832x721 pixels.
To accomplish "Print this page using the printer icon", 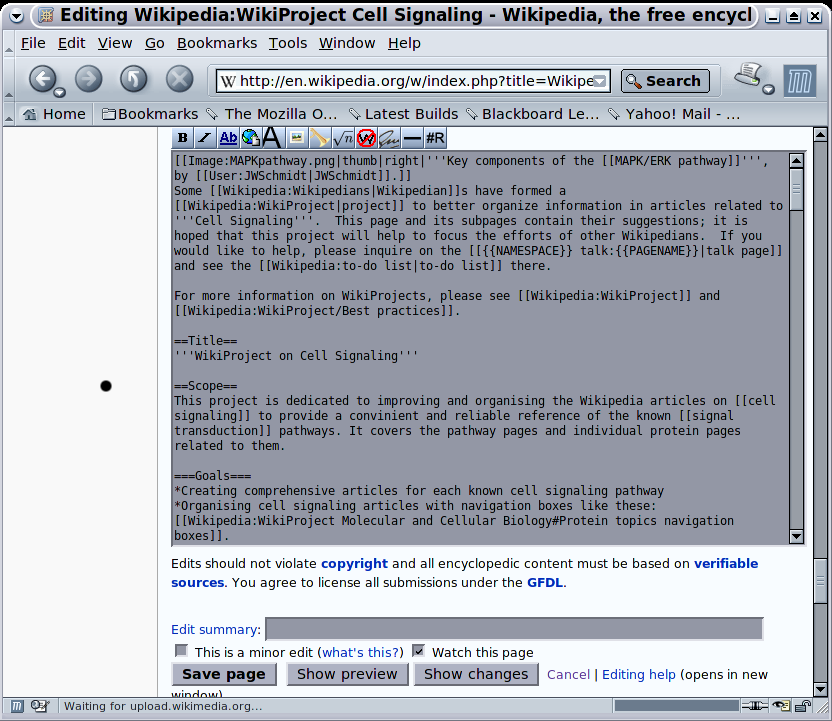I will 748,75.
